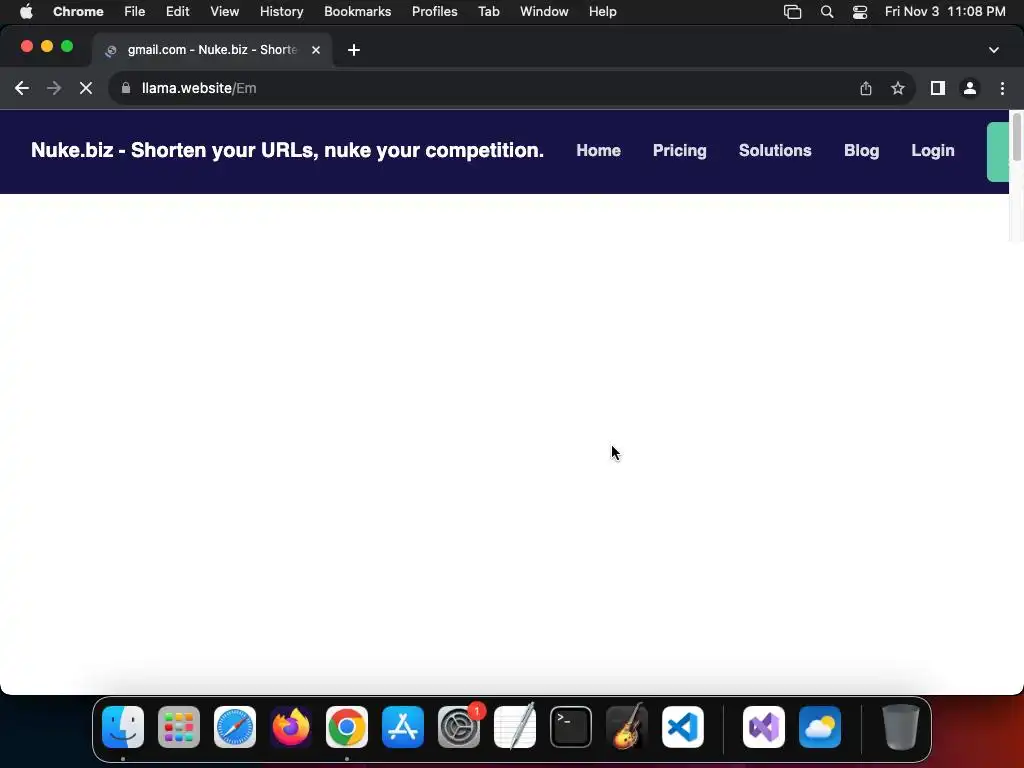Viewport: 1024px width, 768px height.
Task: Open the Pricing nav link
Action: pyautogui.click(x=680, y=150)
